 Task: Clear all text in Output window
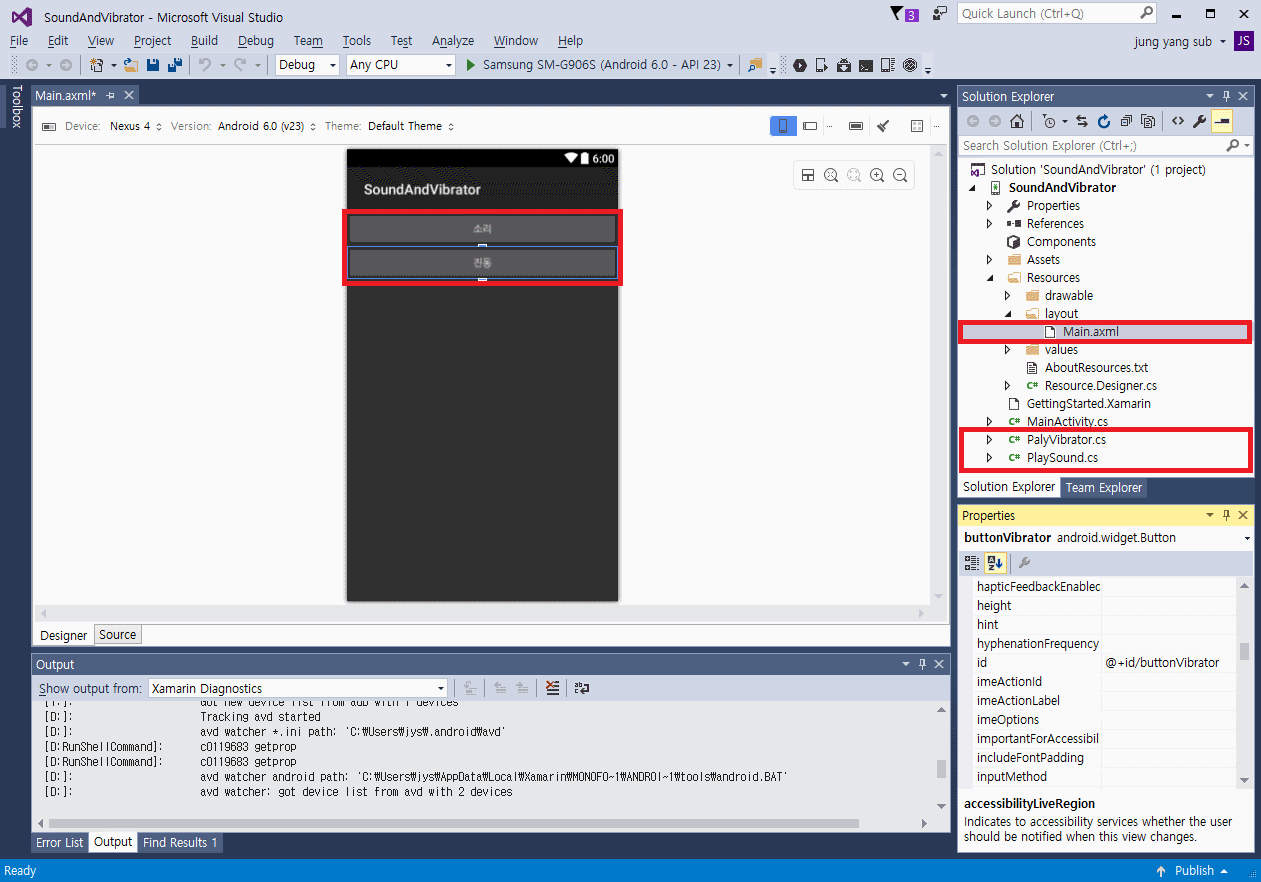coord(553,688)
